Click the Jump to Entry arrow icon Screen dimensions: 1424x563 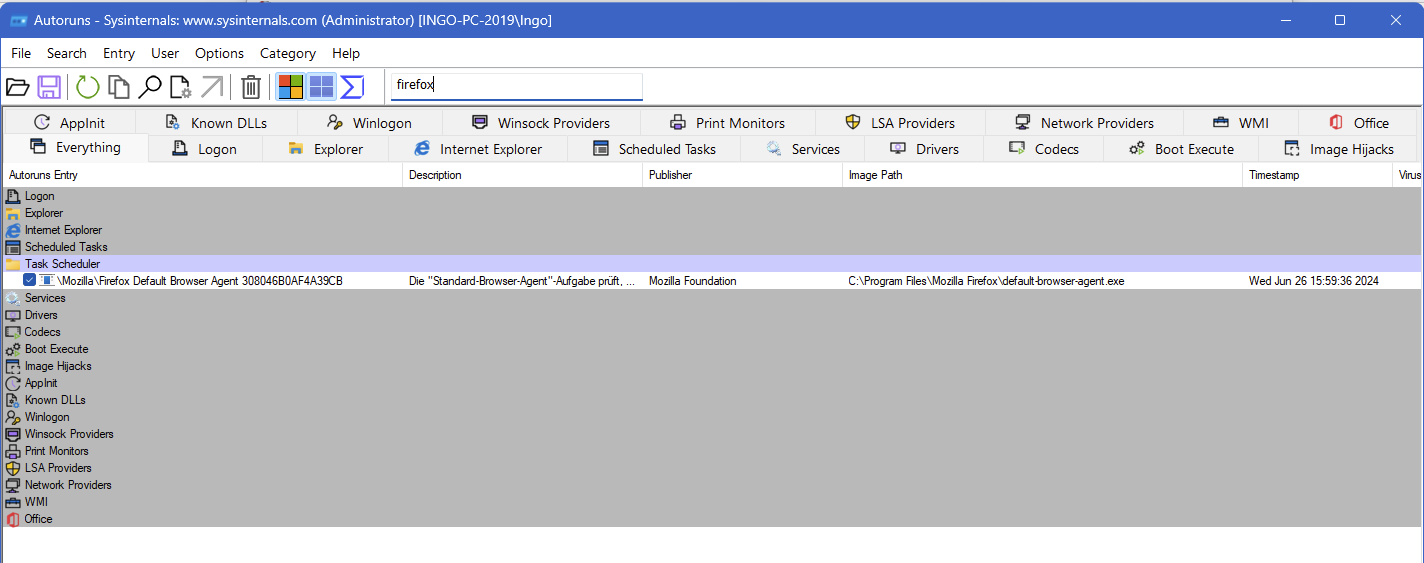(x=212, y=87)
